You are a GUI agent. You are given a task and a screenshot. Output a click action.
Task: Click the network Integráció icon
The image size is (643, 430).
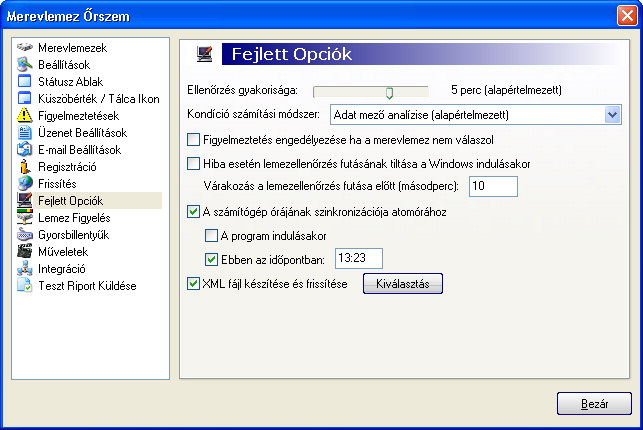(25, 268)
